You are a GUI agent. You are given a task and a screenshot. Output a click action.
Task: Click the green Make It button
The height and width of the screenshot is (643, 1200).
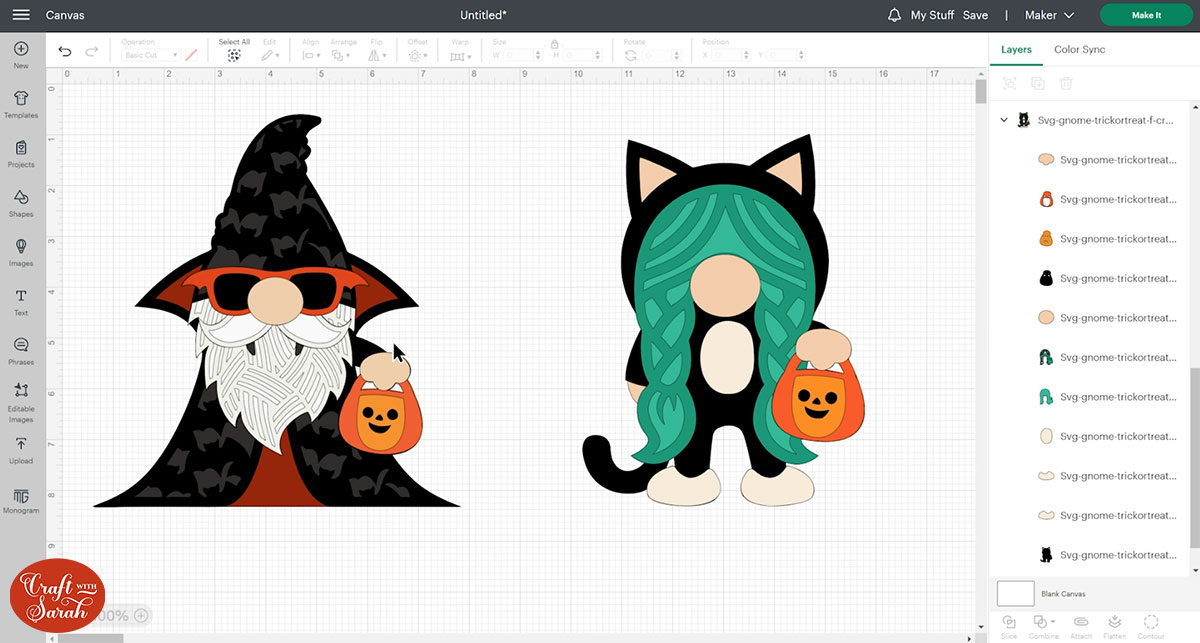pos(1145,15)
